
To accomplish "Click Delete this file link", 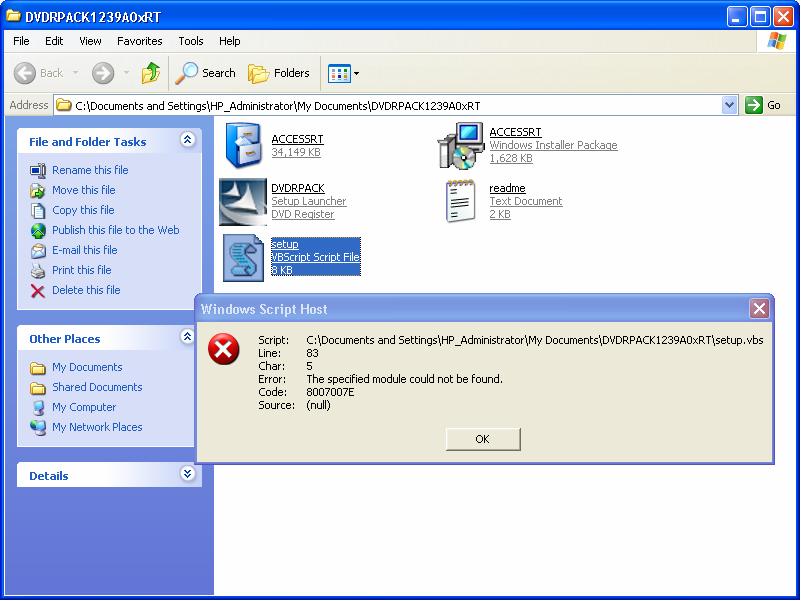I will (x=86, y=290).
